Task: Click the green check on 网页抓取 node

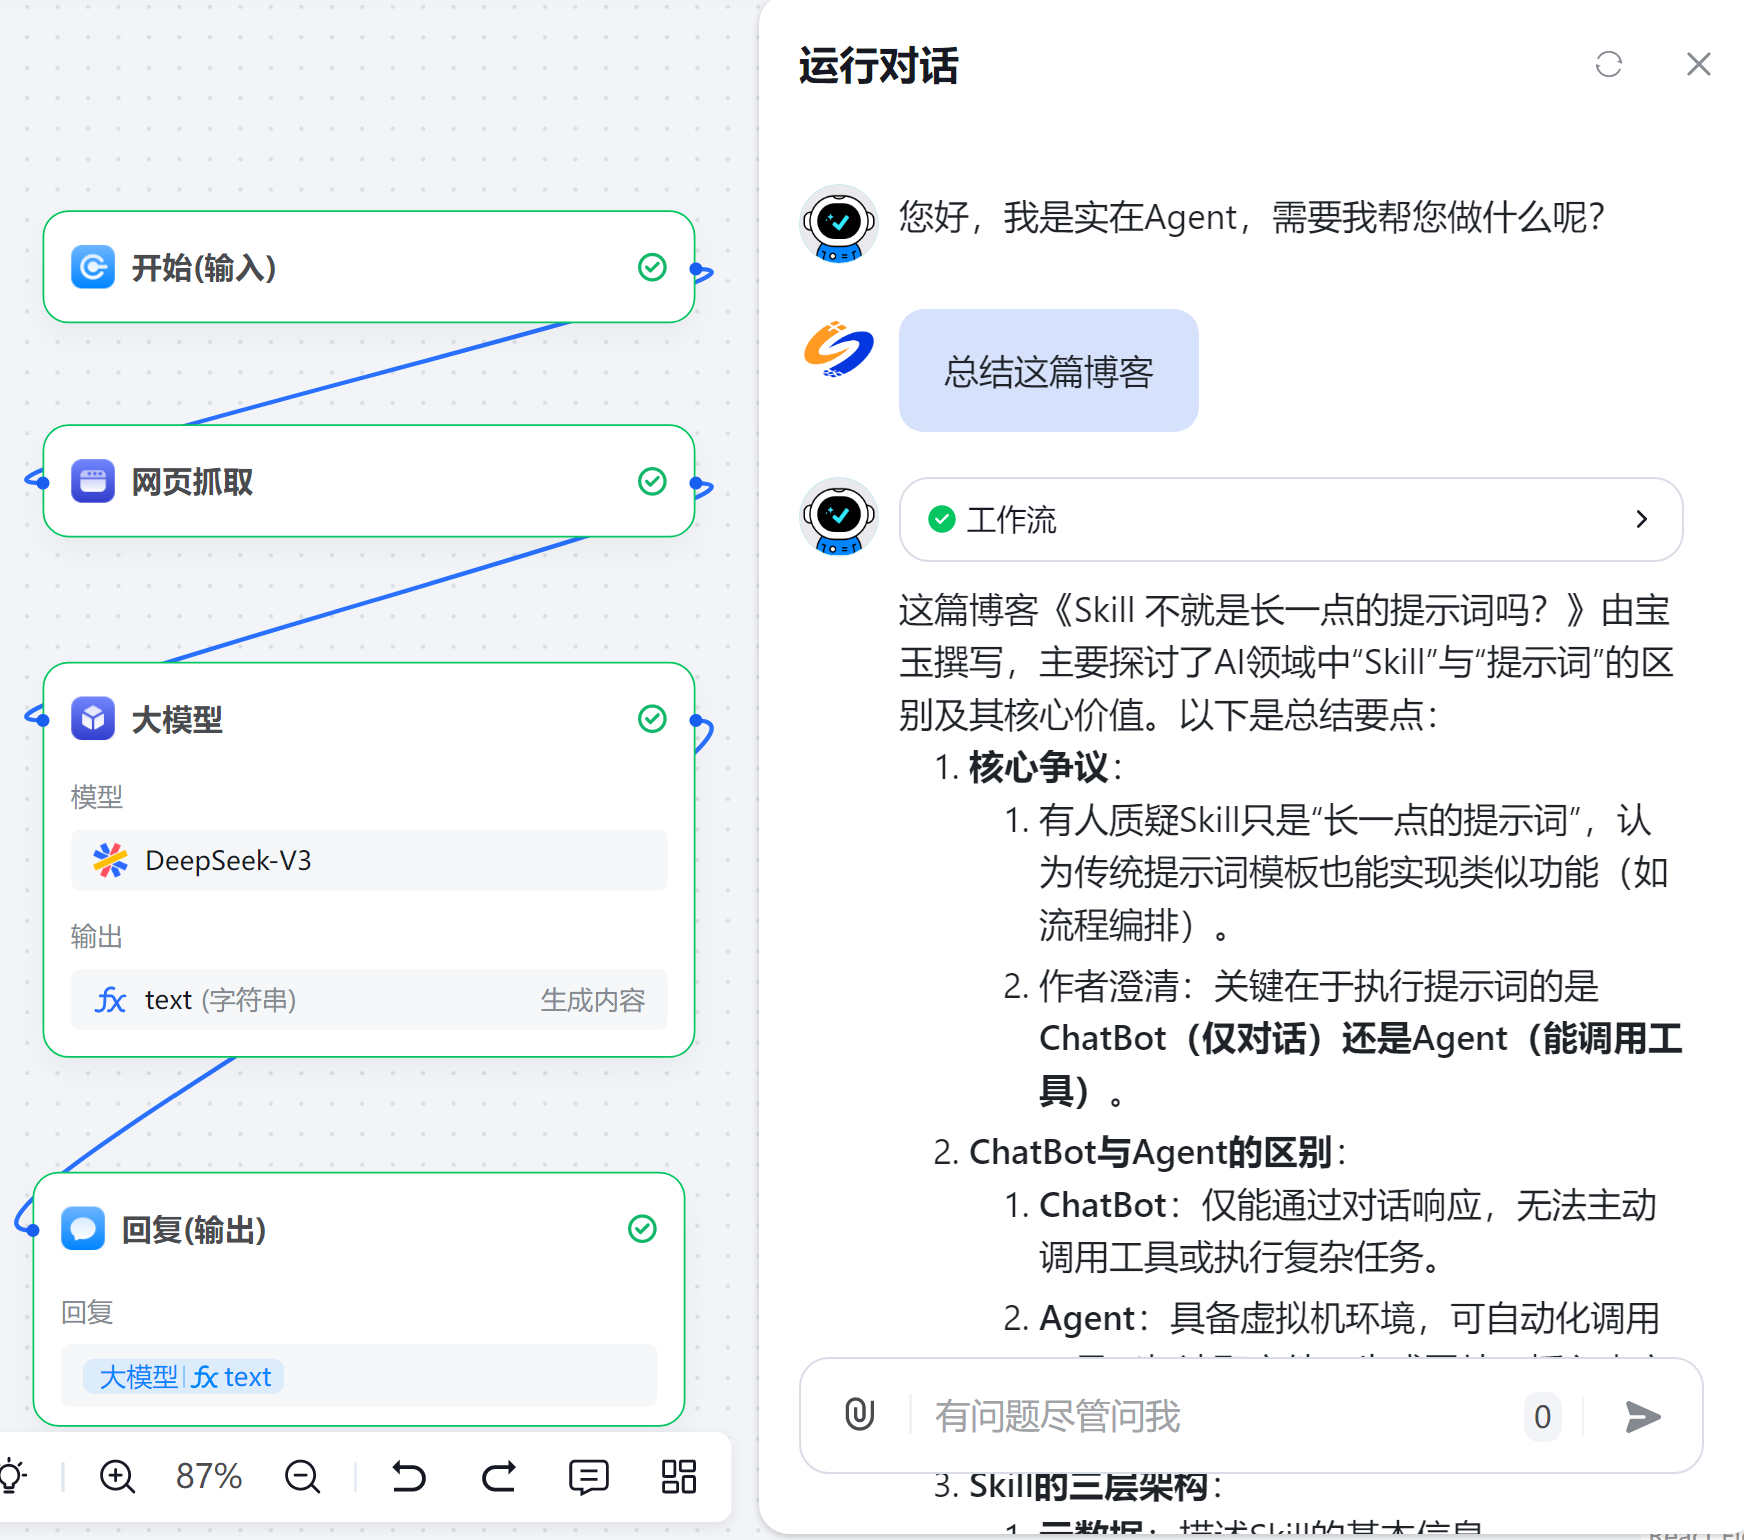Action: point(652,481)
